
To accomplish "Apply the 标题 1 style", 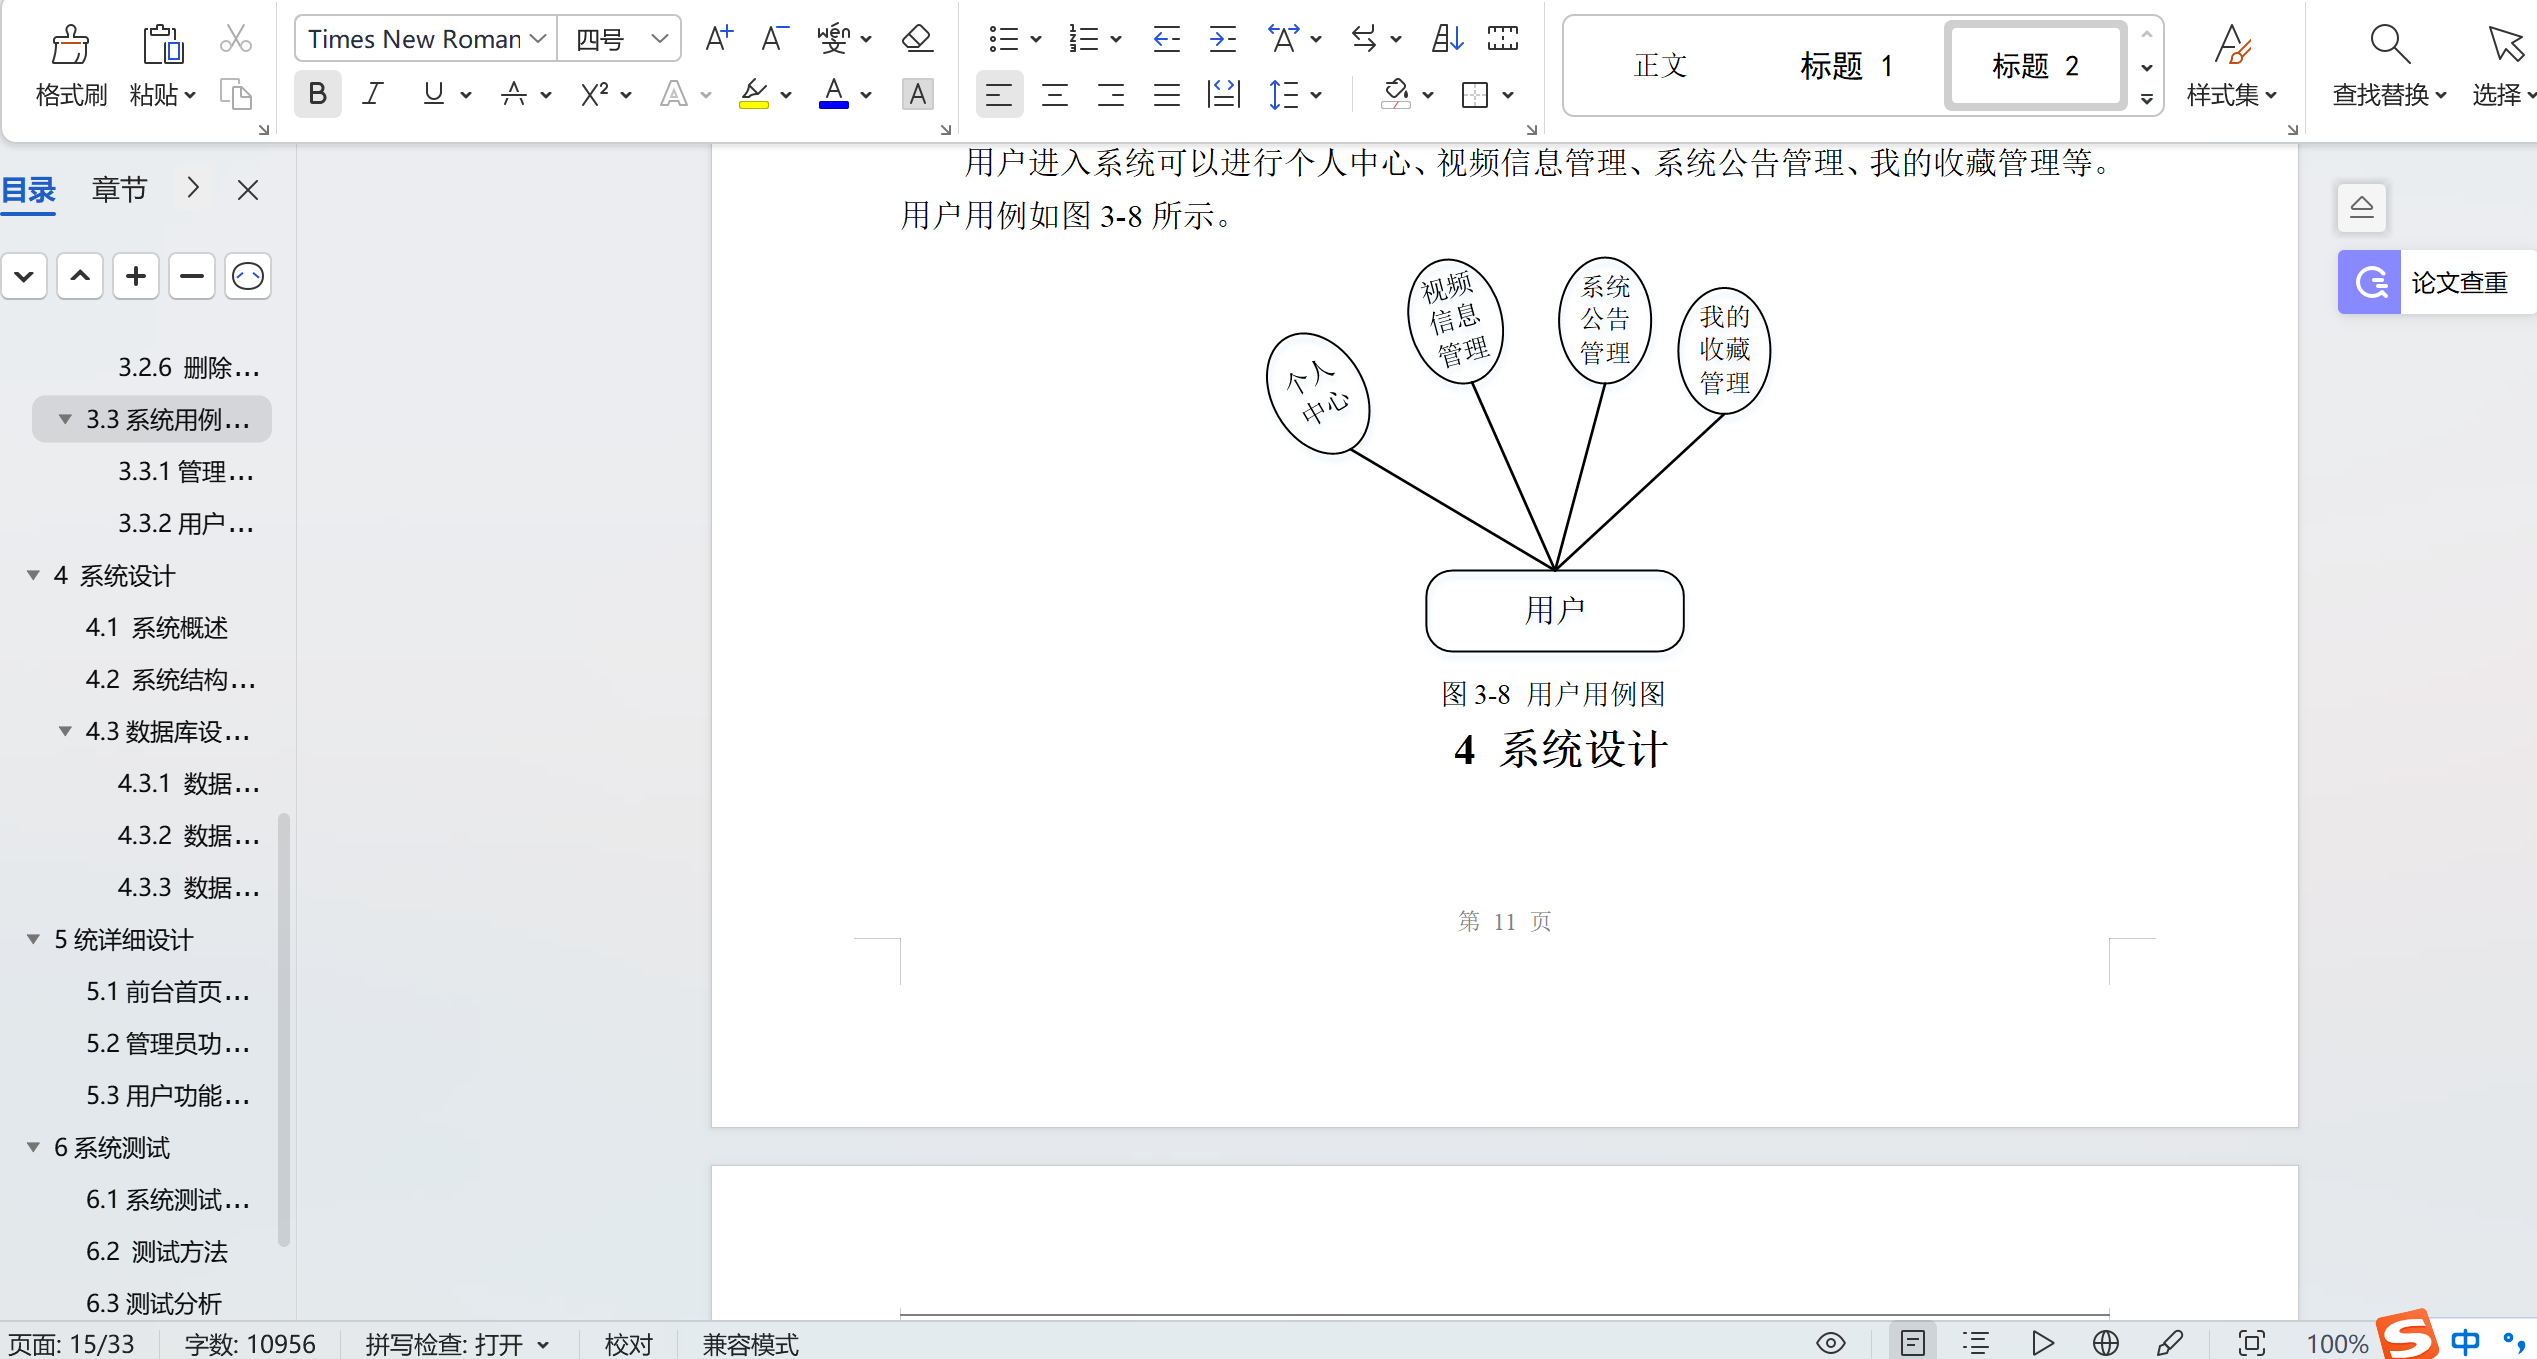I will [x=1846, y=66].
